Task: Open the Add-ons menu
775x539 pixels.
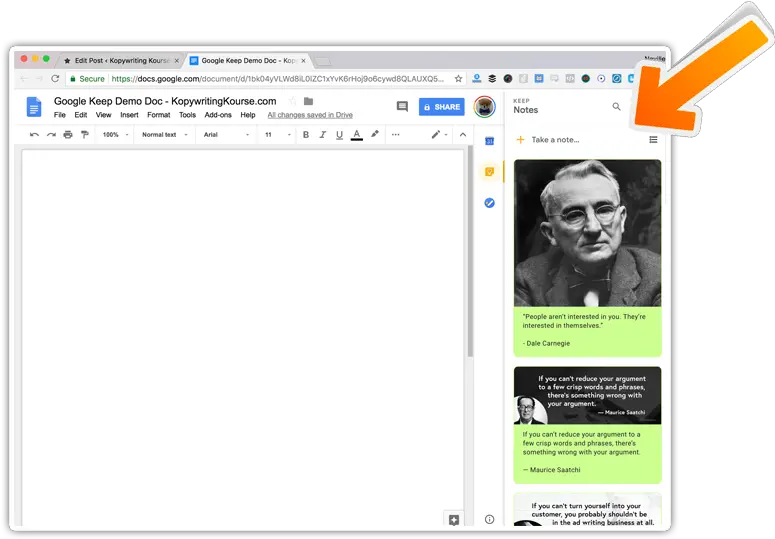Action: coord(218,115)
